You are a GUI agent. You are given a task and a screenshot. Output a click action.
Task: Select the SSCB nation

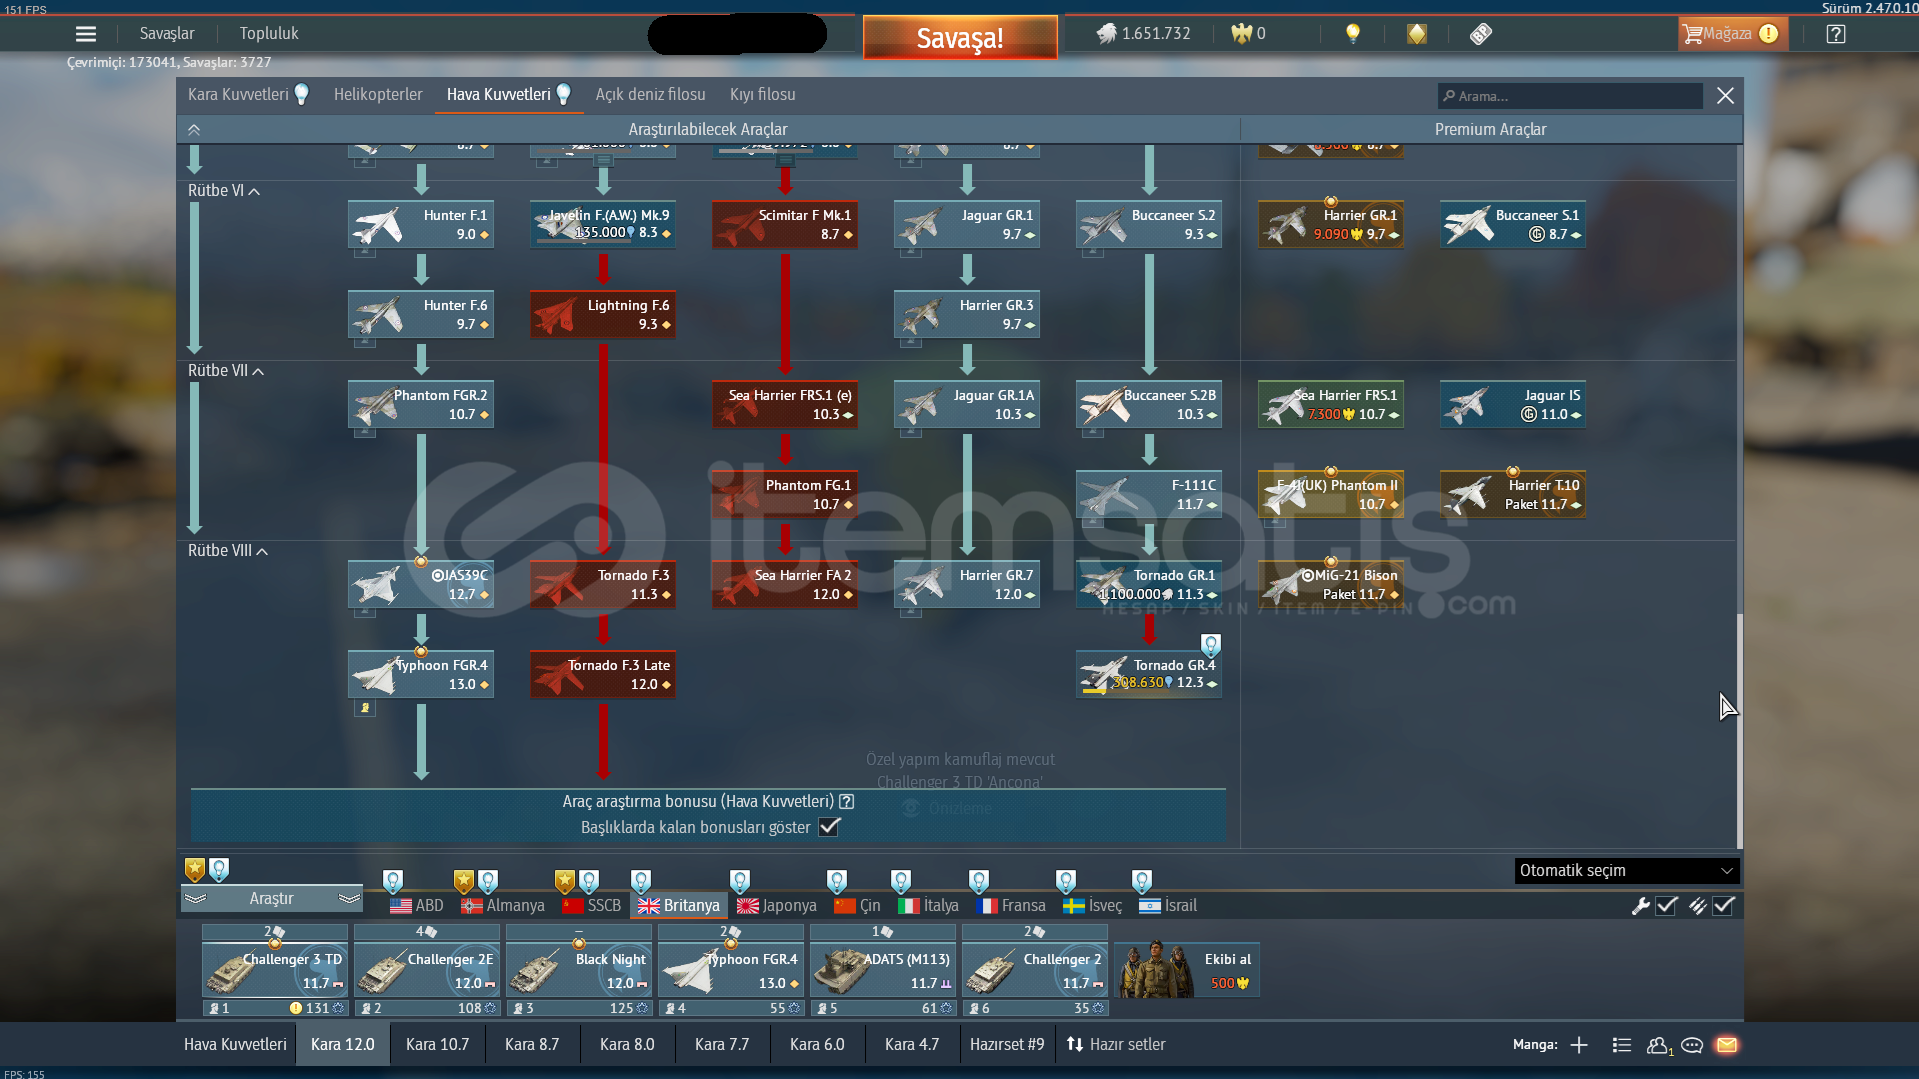592,906
